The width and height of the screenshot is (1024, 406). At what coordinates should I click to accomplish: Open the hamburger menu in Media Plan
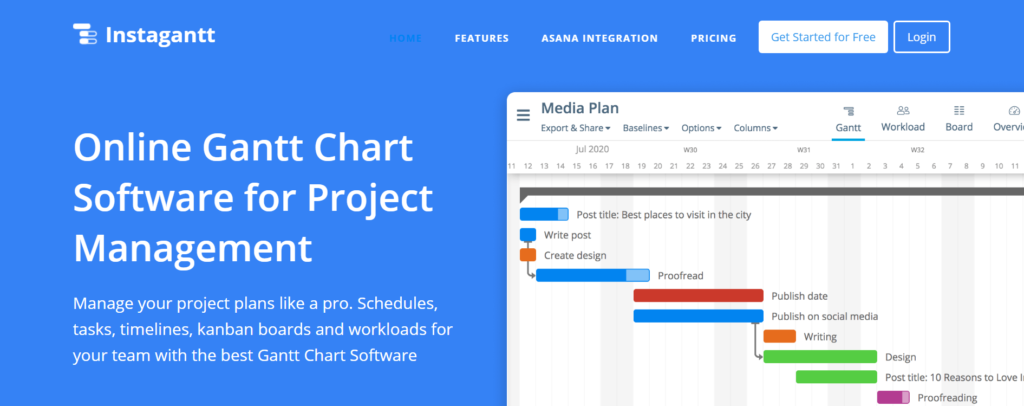click(x=523, y=115)
